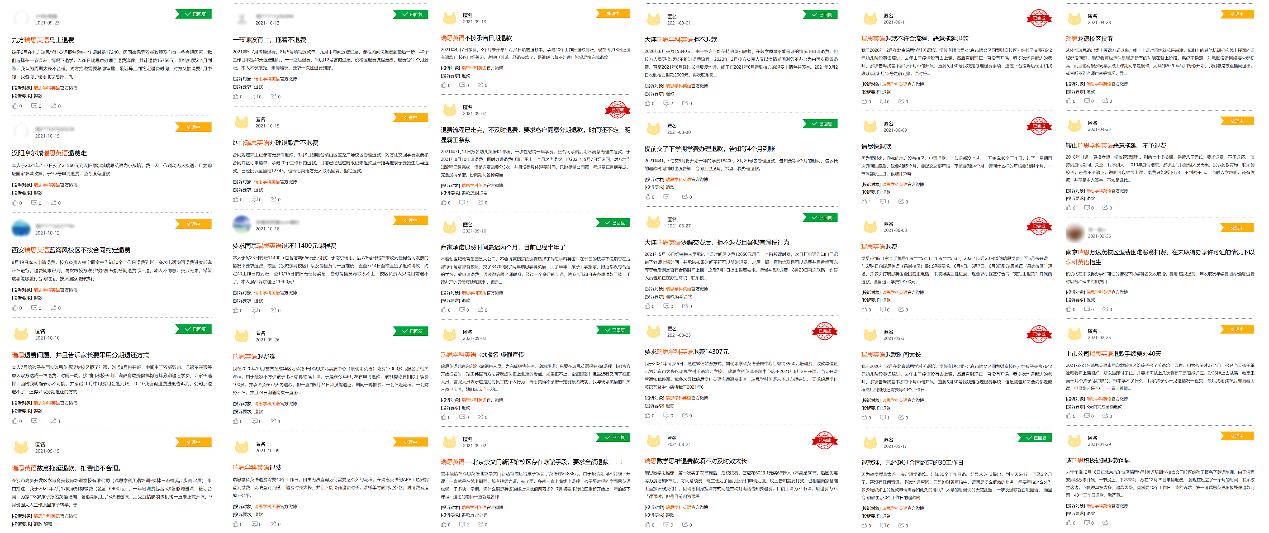Open comments on the top-left complaint post
Image resolution: width=1269 pixels, height=533 pixels.
(37, 105)
